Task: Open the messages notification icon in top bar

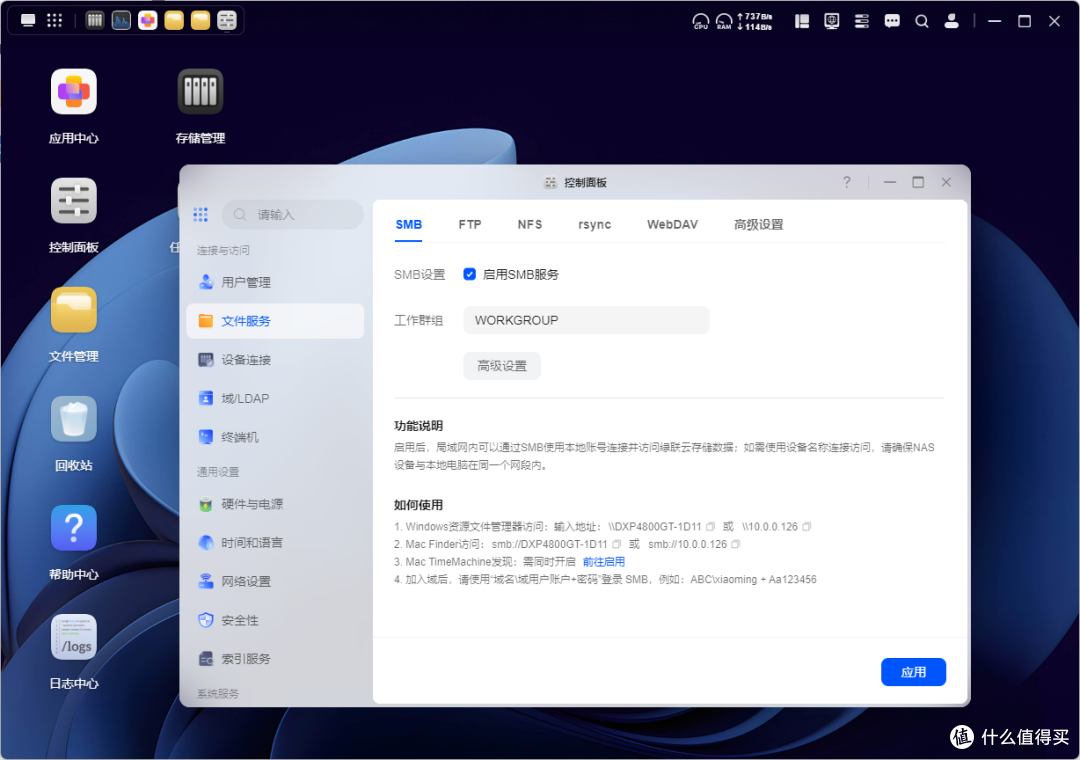Action: (892, 21)
